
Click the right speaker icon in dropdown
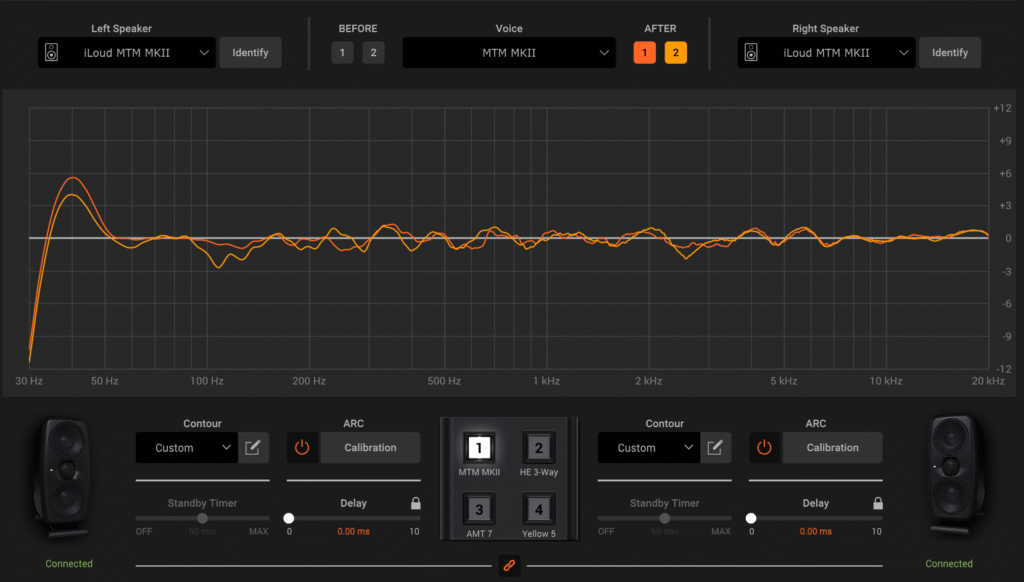[x=752, y=53]
